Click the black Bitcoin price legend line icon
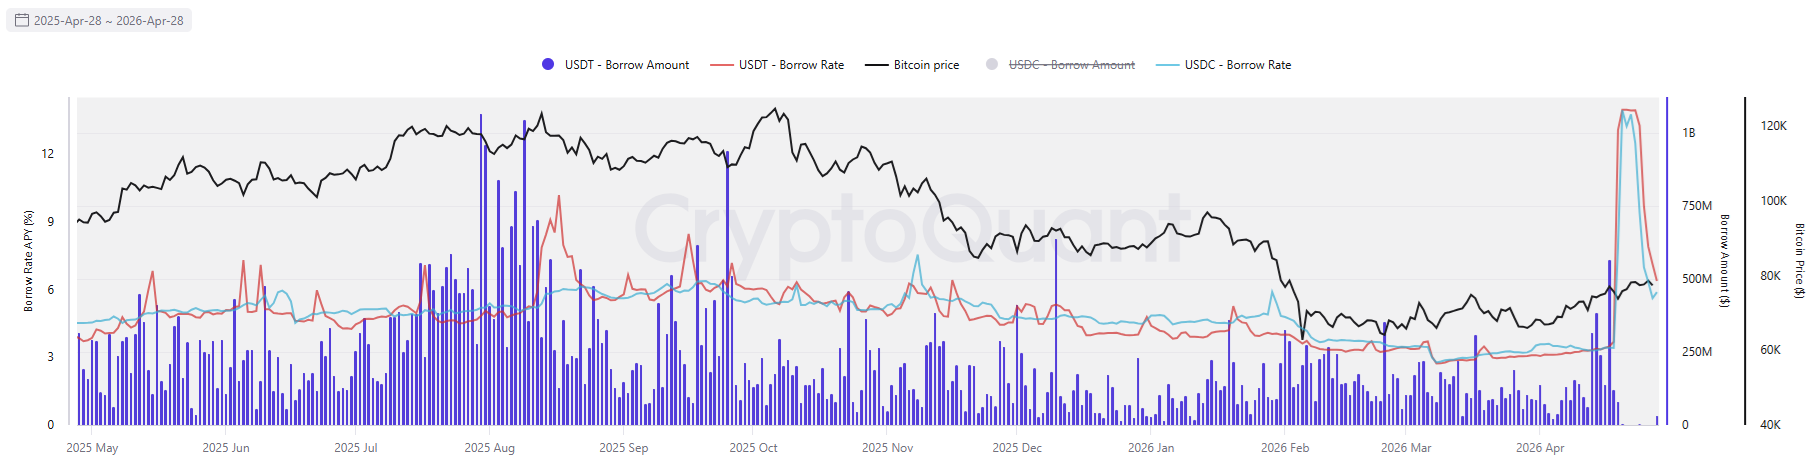Screen dimensions: 1812x471 point(876,65)
